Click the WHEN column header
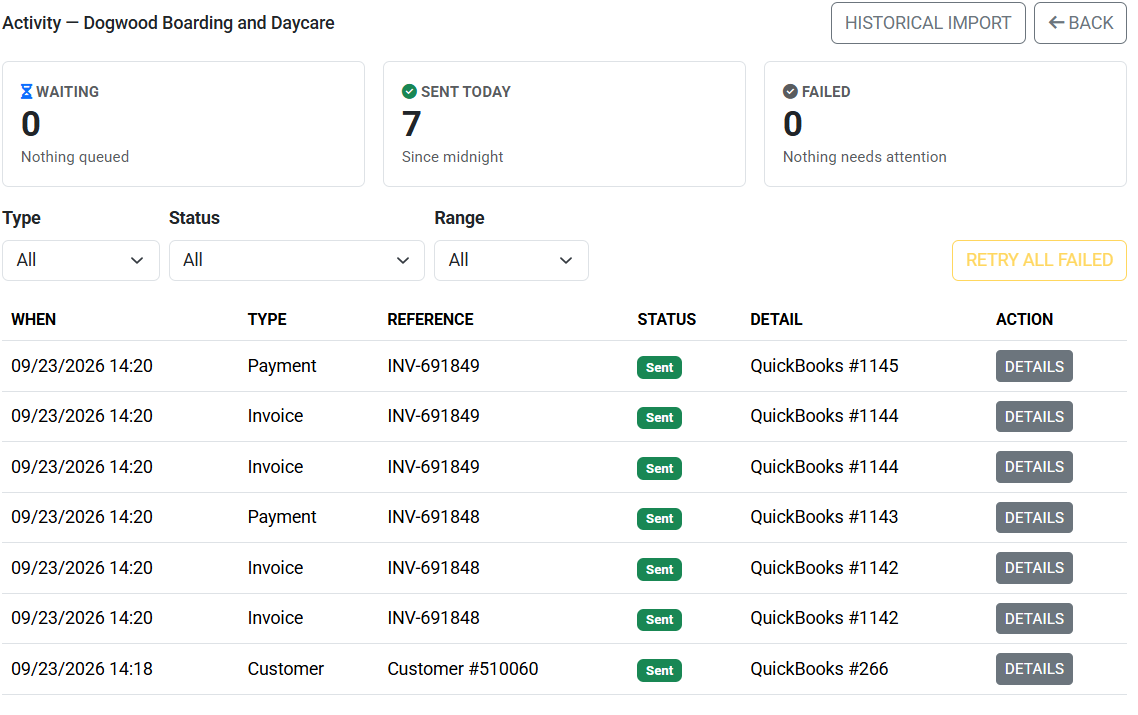This screenshot has width=1138, height=715. point(33,319)
